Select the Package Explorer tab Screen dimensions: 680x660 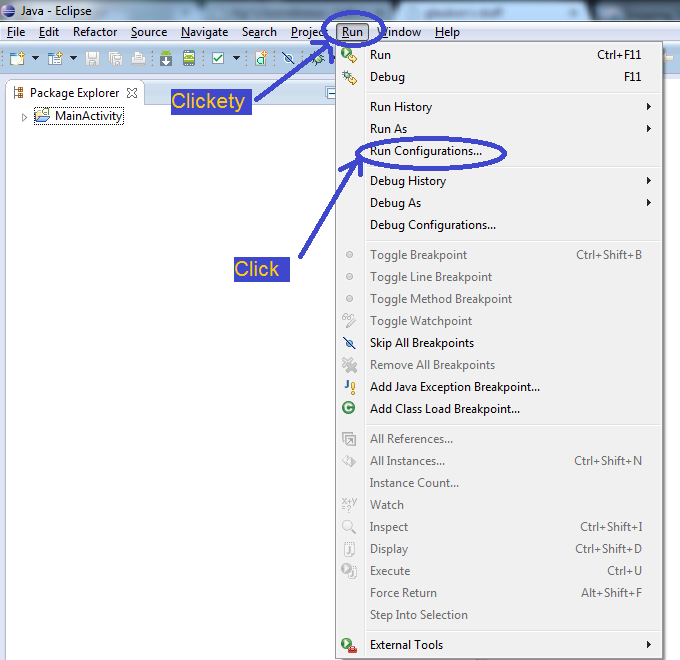(x=75, y=93)
